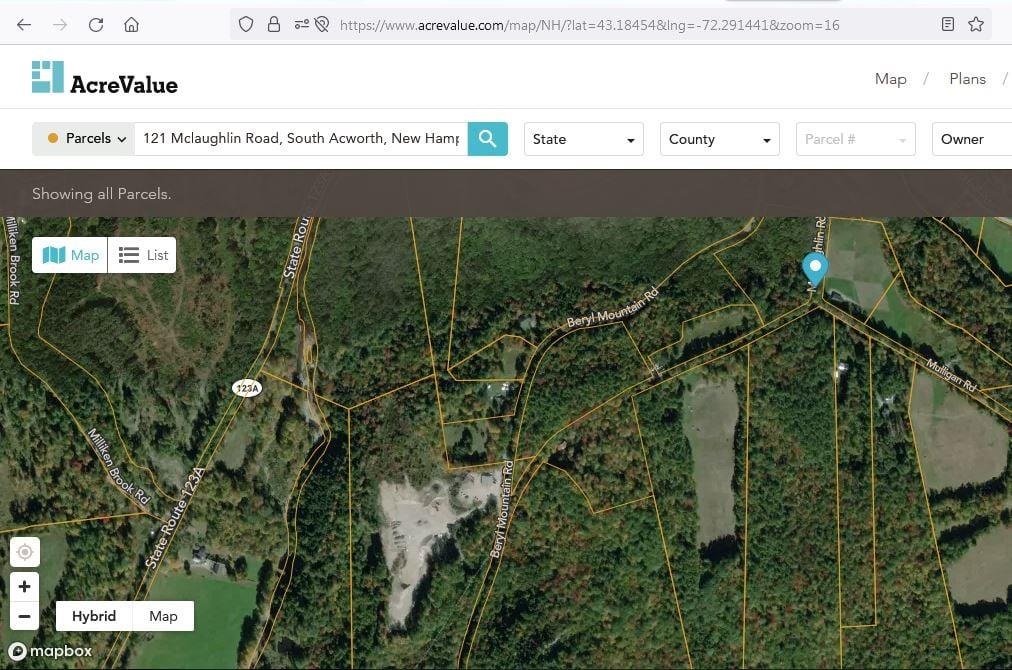Click the locate-me crosshair icon
Image resolution: width=1012 pixels, height=670 pixels.
(25, 553)
